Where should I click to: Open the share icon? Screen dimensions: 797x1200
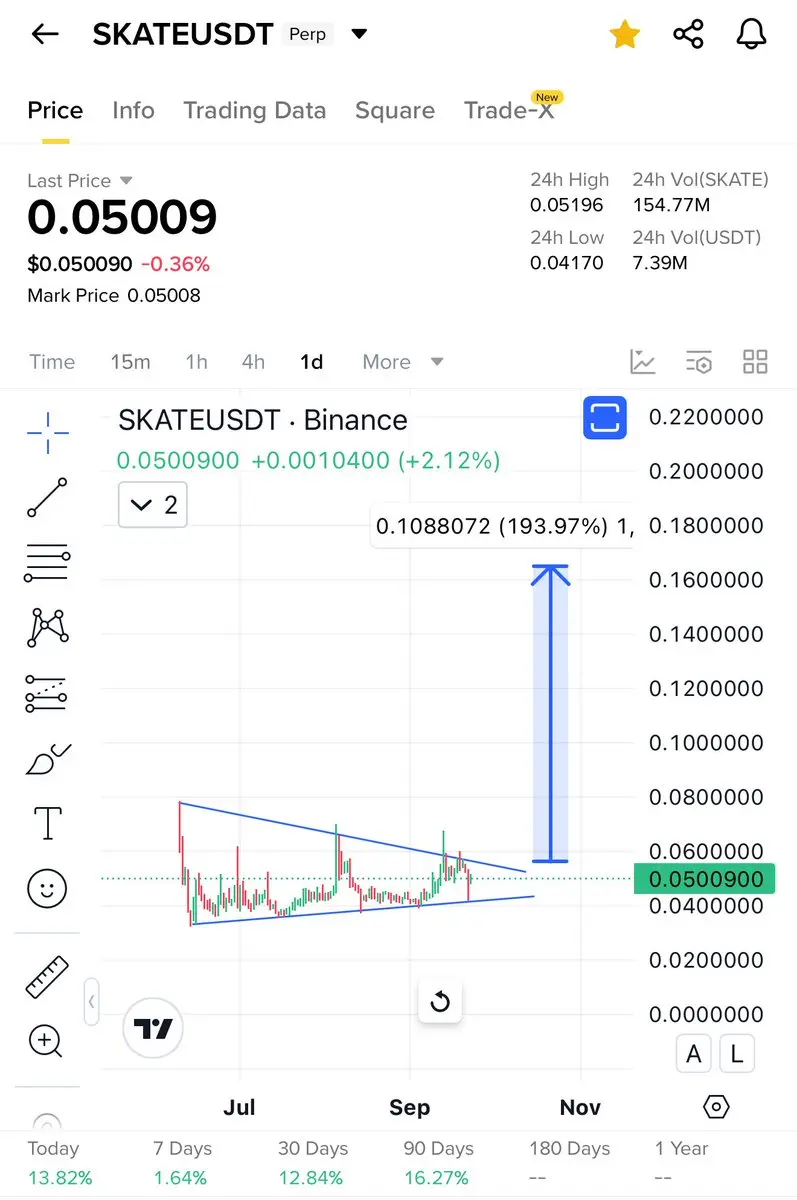tap(688, 34)
